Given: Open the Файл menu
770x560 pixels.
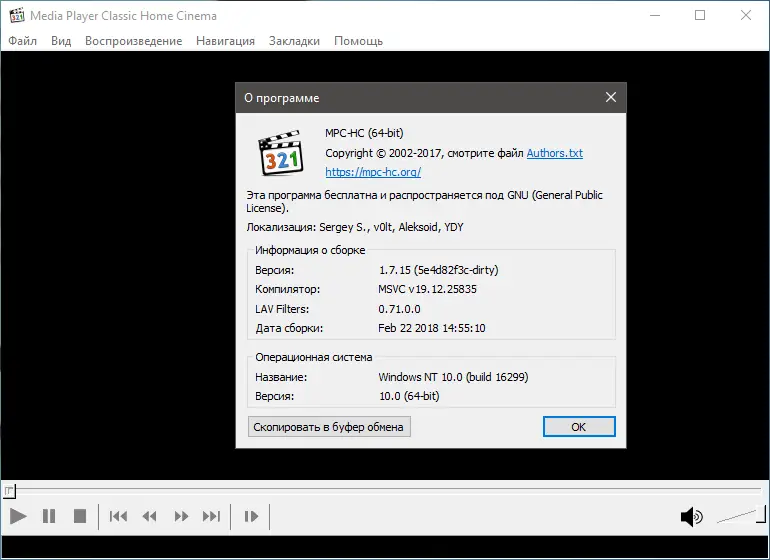Looking at the screenshot, I should point(23,41).
